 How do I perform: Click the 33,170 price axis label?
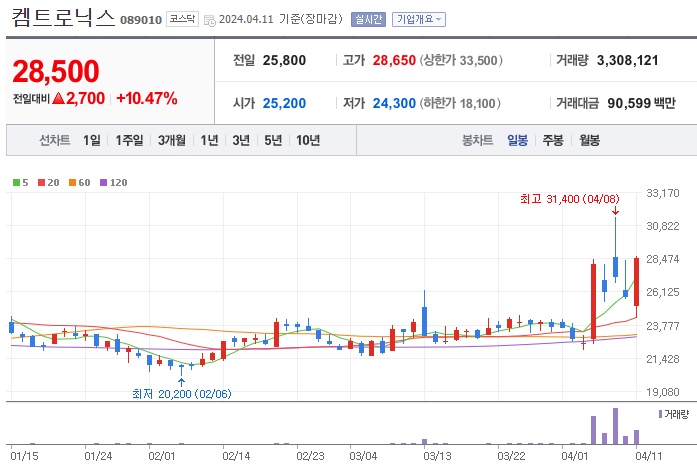(x=663, y=193)
